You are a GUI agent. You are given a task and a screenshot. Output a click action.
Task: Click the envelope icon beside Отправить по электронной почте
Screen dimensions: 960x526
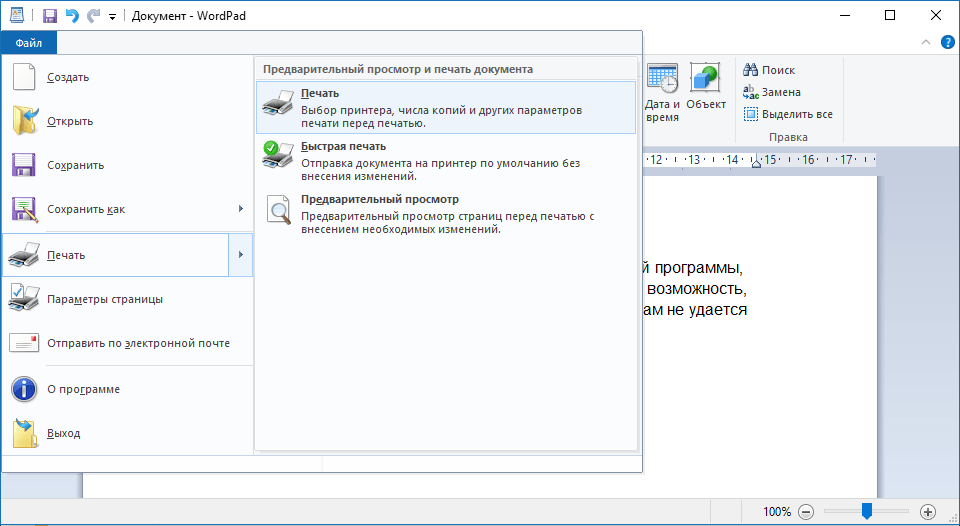24,343
